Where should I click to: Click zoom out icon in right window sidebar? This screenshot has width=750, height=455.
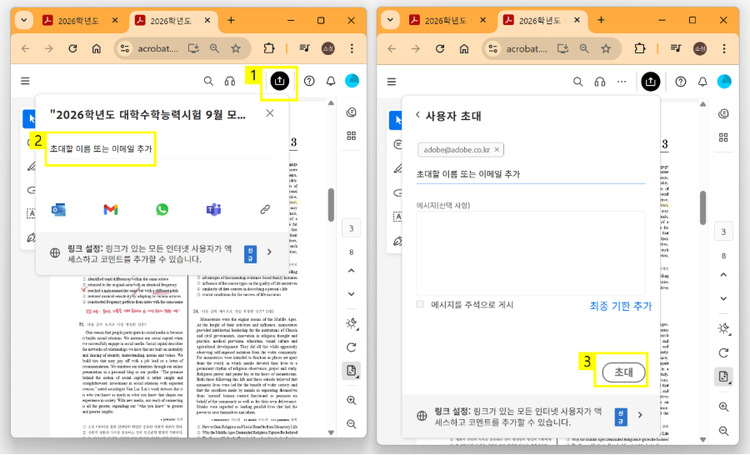(x=724, y=431)
